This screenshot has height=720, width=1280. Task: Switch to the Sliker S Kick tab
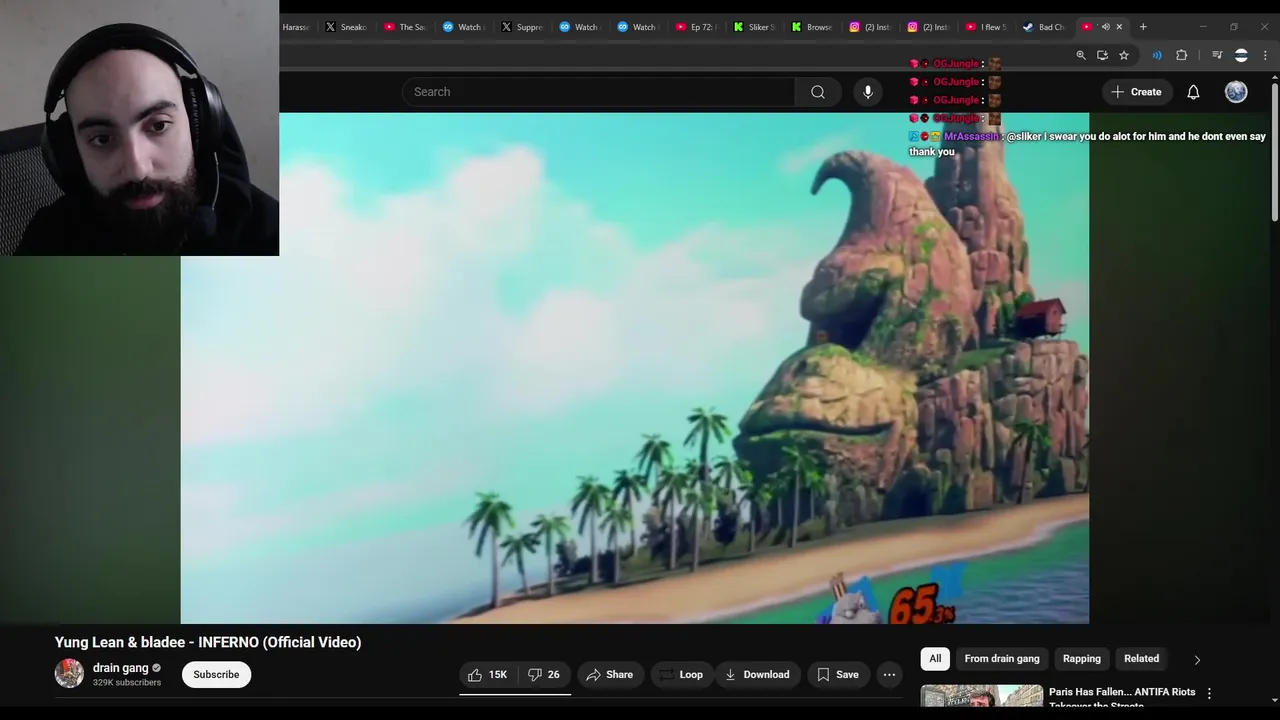point(754,27)
